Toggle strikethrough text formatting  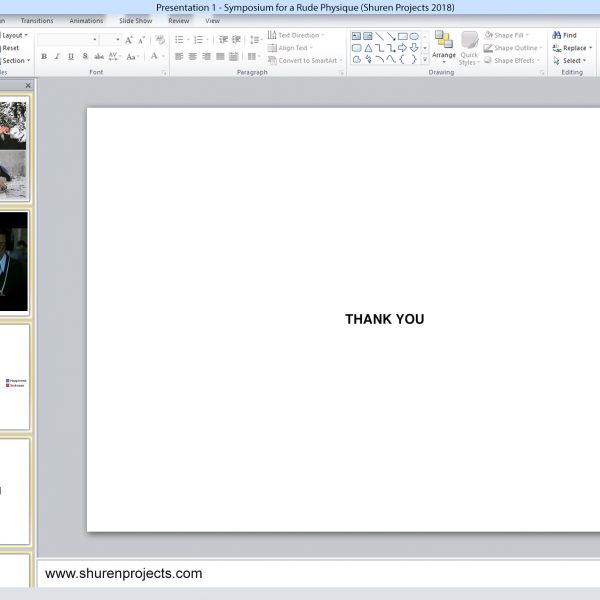pyautogui.click(x=99, y=57)
